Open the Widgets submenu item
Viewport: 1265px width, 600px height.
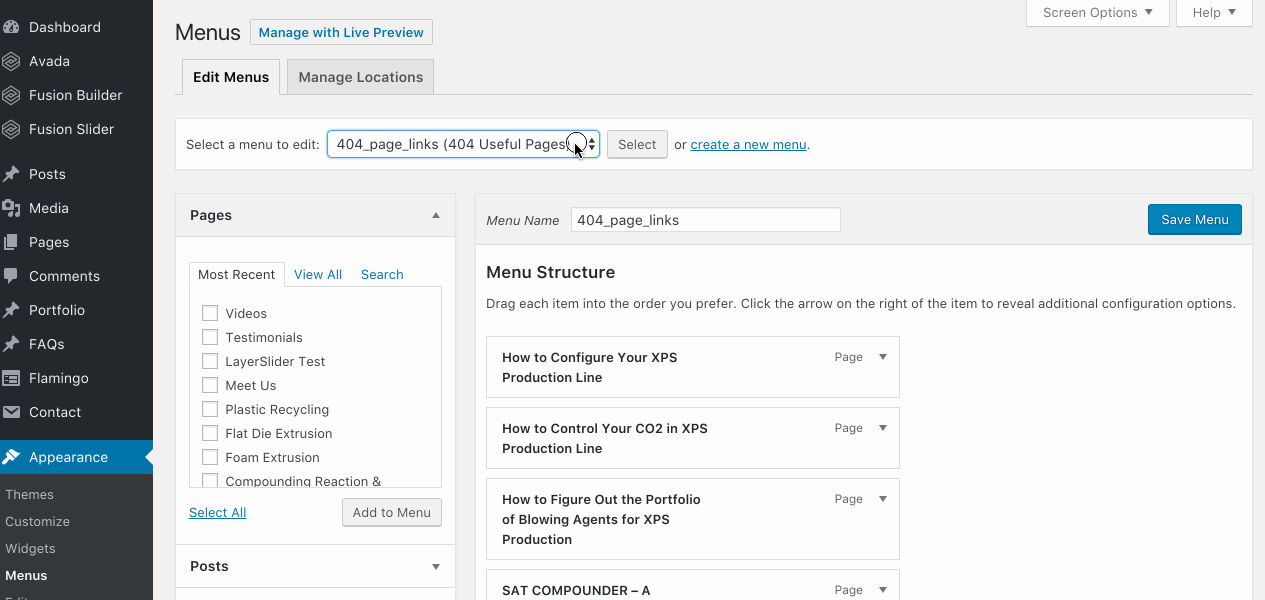click(x=30, y=548)
